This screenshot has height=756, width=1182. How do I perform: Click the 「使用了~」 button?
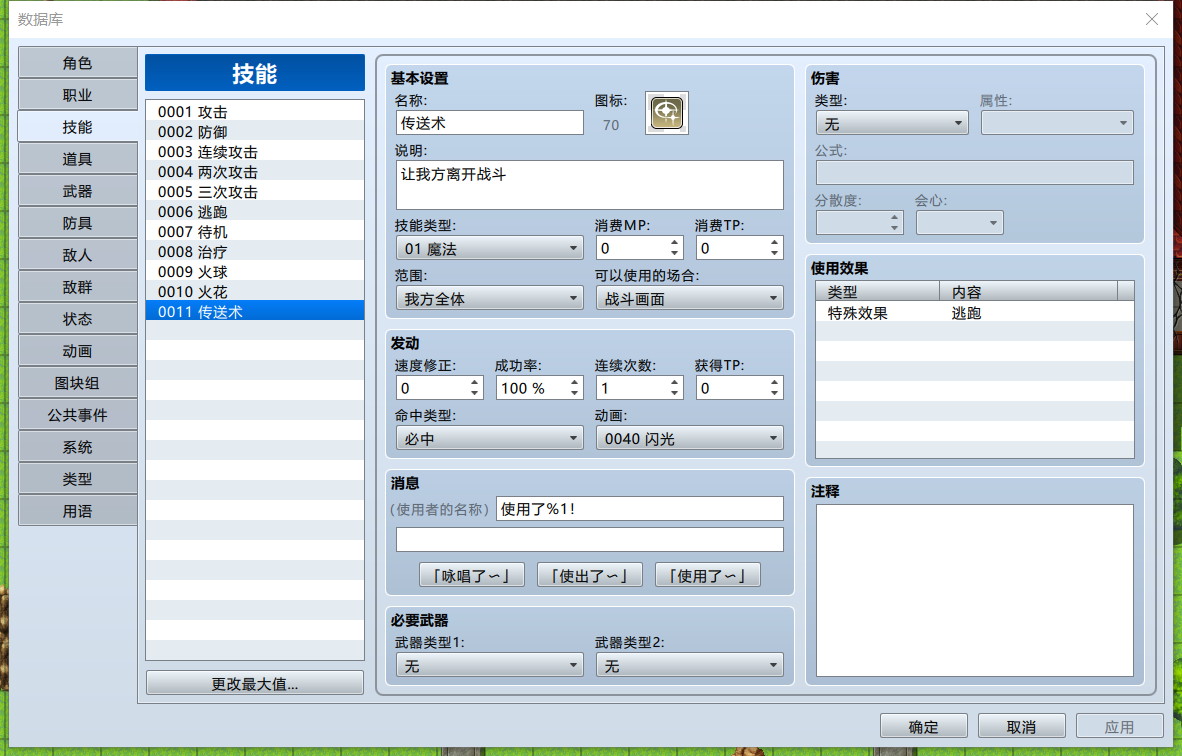pos(708,575)
